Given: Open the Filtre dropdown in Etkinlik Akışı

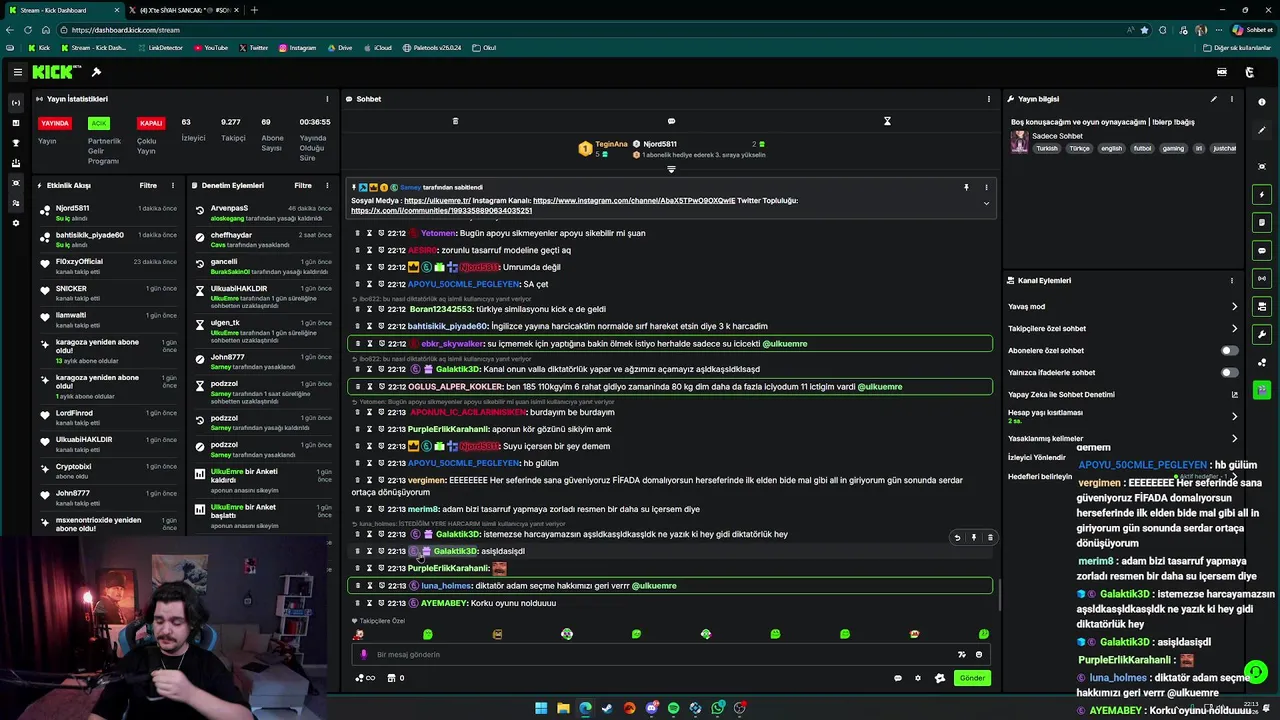Looking at the screenshot, I should point(148,185).
